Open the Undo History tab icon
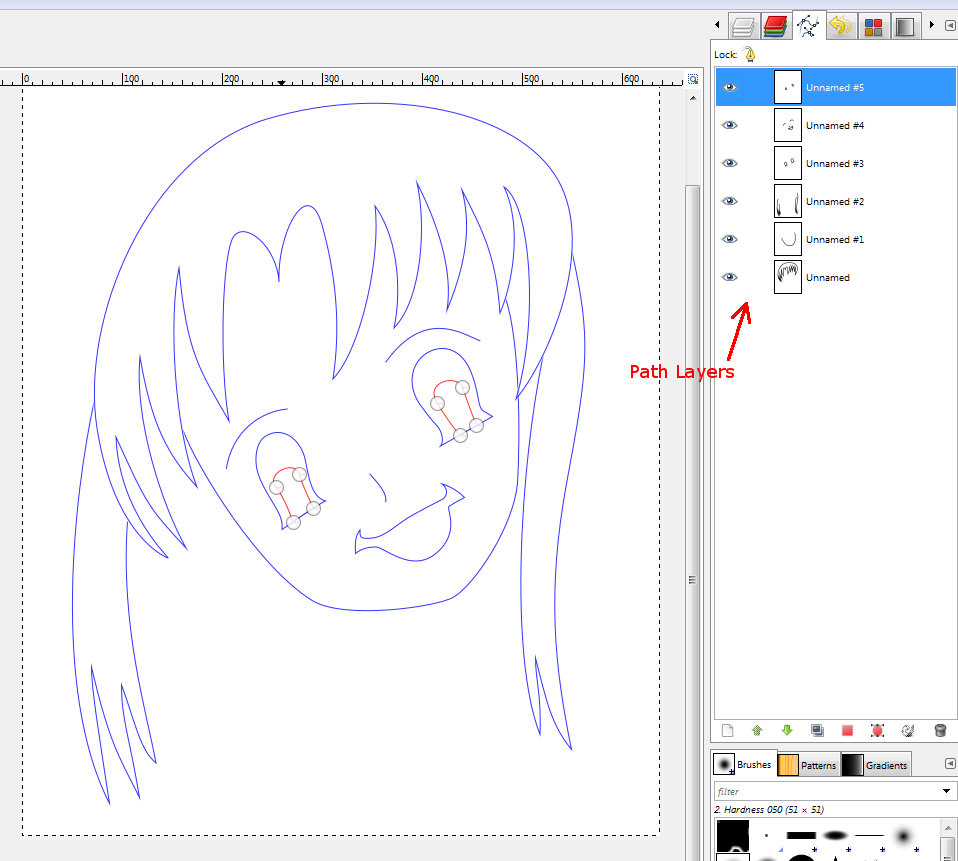 point(840,25)
